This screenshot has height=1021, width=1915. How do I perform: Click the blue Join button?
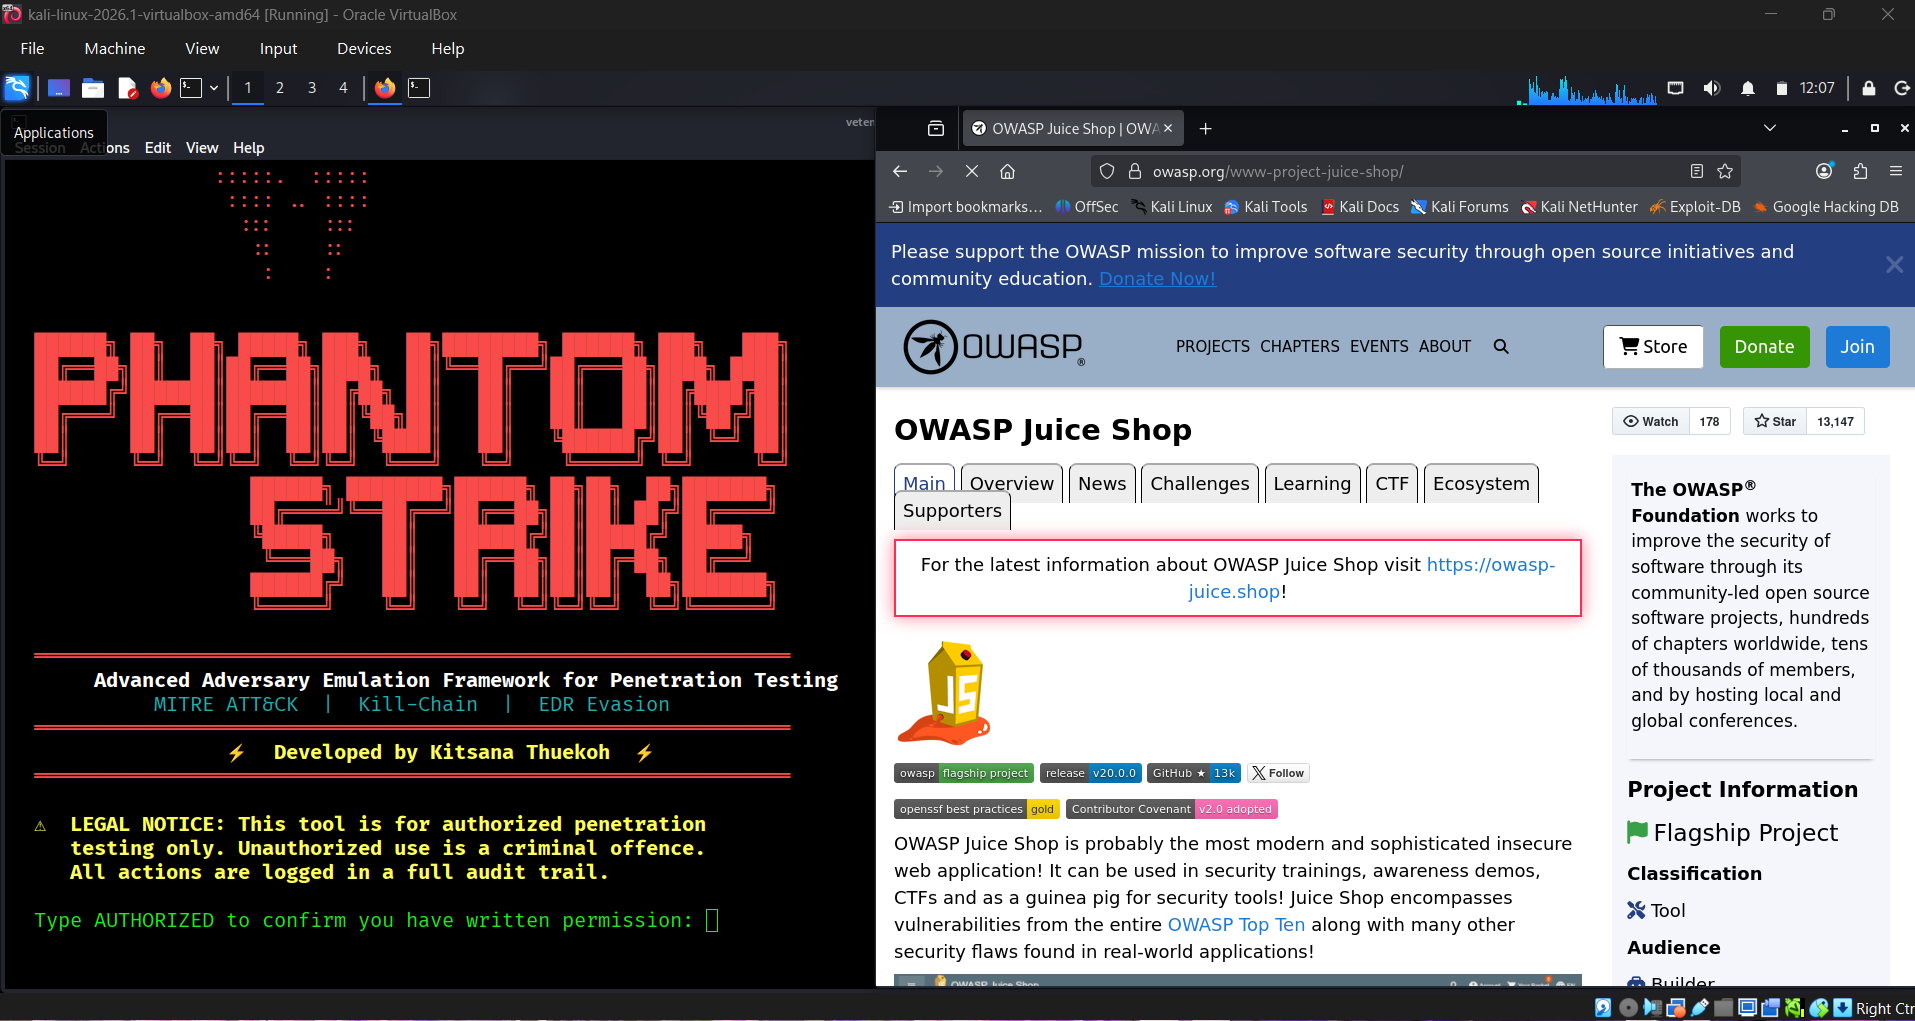pyautogui.click(x=1857, y=347)
